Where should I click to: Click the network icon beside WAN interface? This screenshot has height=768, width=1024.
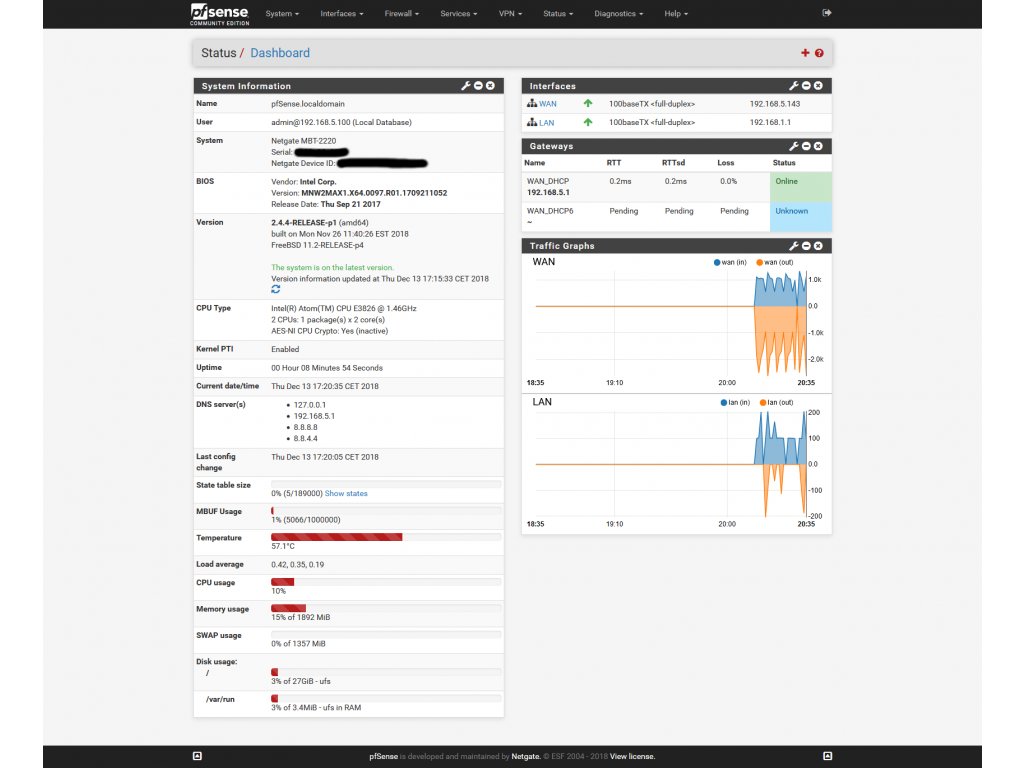coord(532,103)
